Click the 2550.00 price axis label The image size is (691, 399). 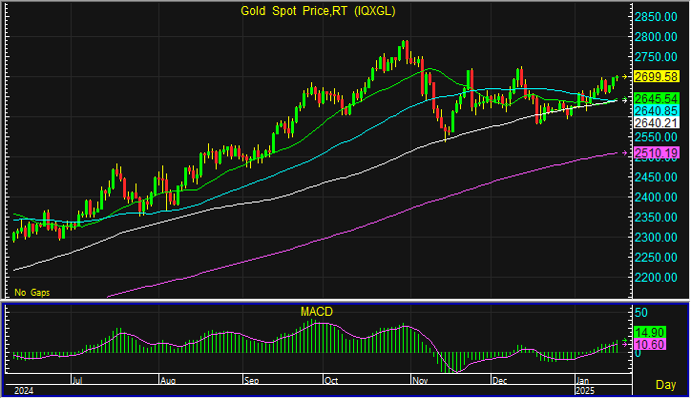[x=656, y=137]
